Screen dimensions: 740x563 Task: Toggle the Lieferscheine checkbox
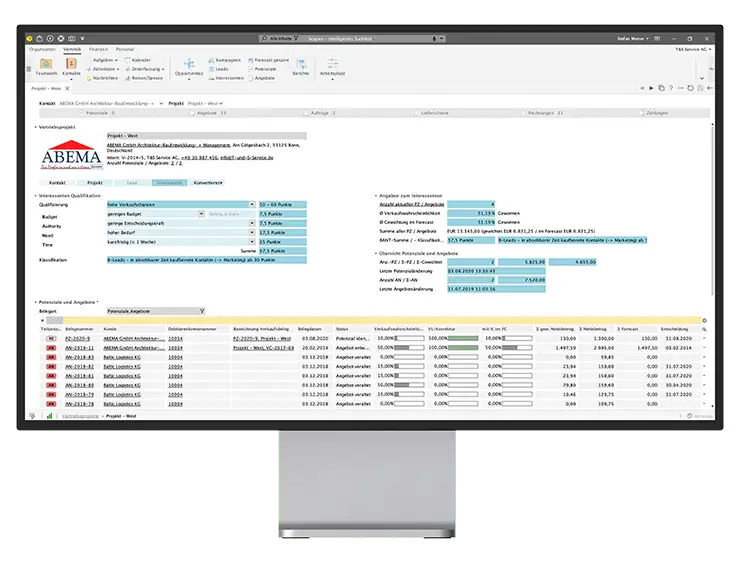[417, 113]
